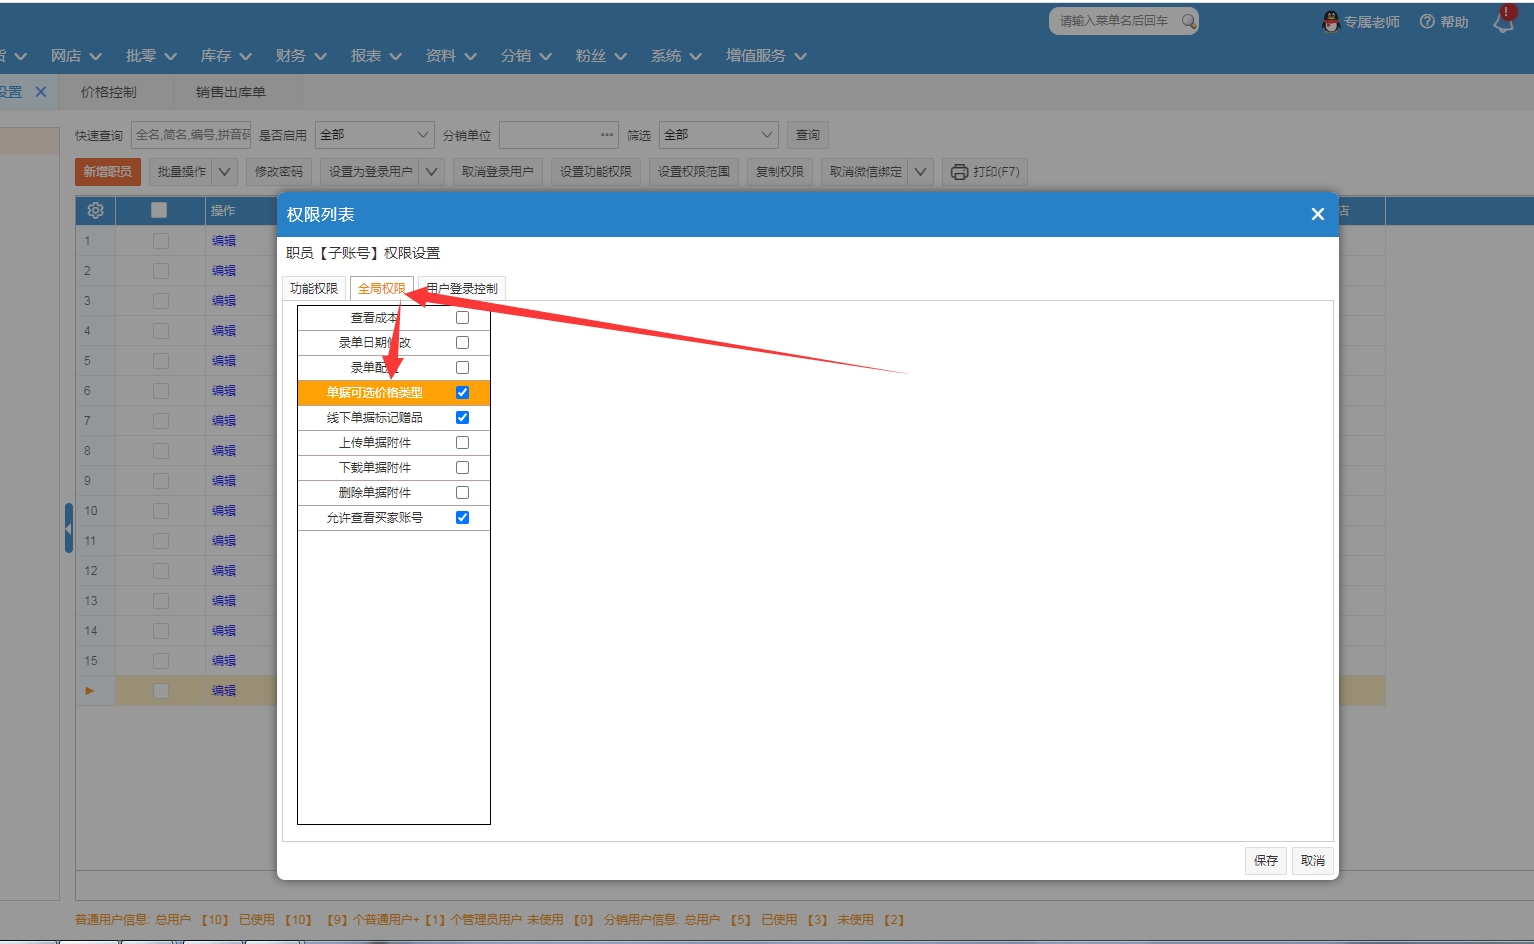Switch to the 销售出库单 page tab
Viewport: 1534px width, 944px height.
pos(231,92)
